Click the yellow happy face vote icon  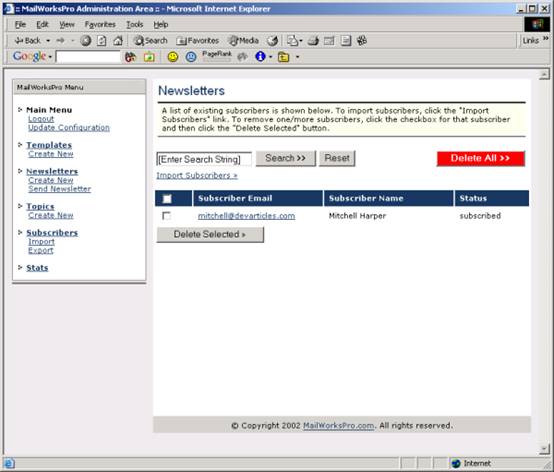tap(173, 57)
